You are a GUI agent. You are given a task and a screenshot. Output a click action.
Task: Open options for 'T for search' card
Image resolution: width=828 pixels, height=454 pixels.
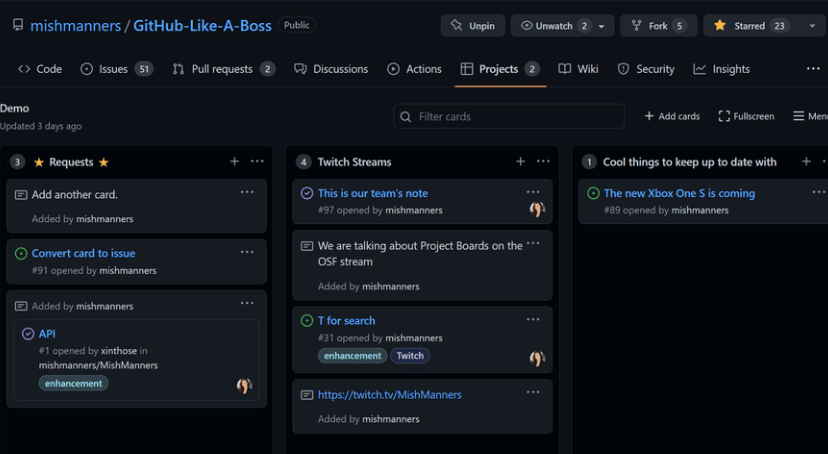tap(533, 320)
